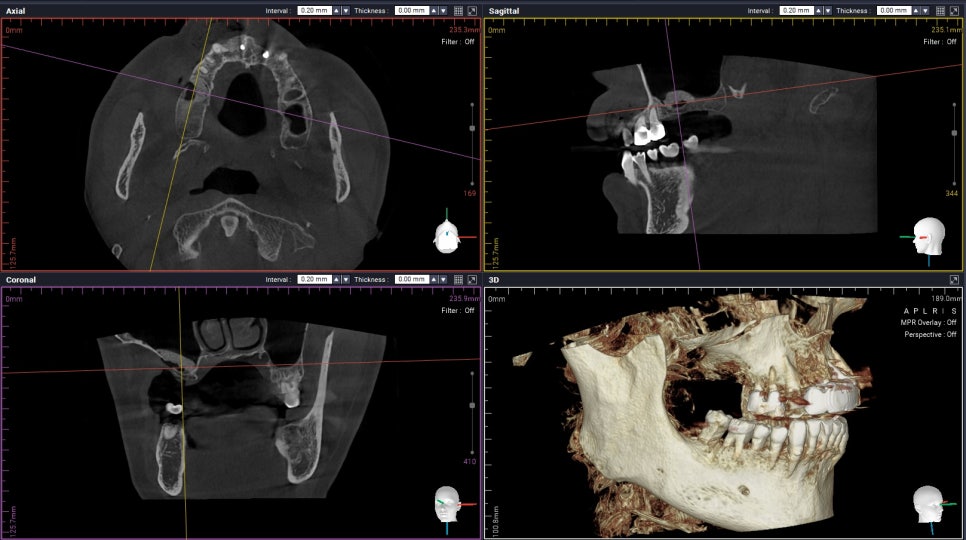The image size is (966, 540).
Task: Toggle Perspective setting in 3D view
Action: tap(929, 334)
